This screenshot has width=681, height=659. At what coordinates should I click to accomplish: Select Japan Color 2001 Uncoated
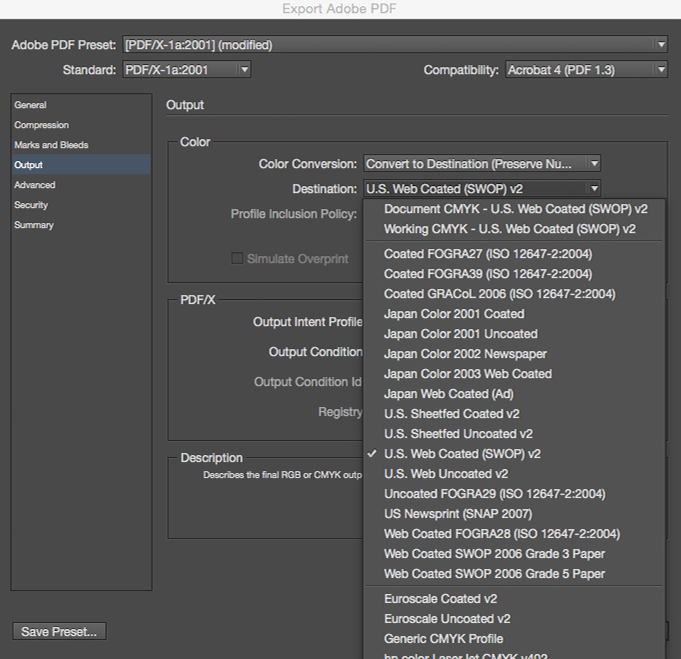[514, 334]
